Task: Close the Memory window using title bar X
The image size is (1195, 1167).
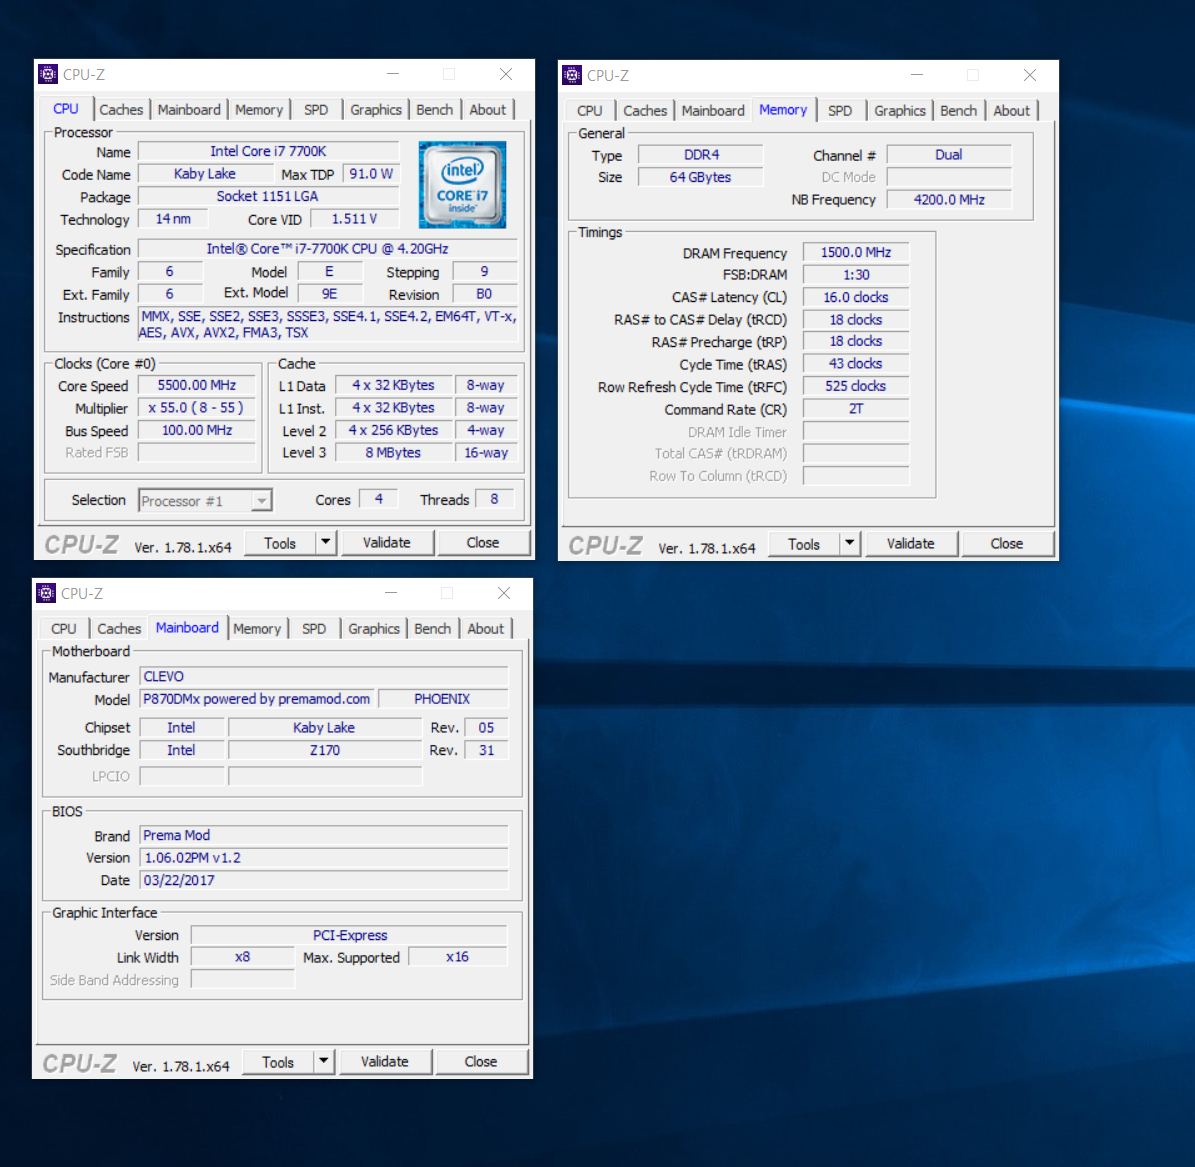Action: coord(1030,75)
